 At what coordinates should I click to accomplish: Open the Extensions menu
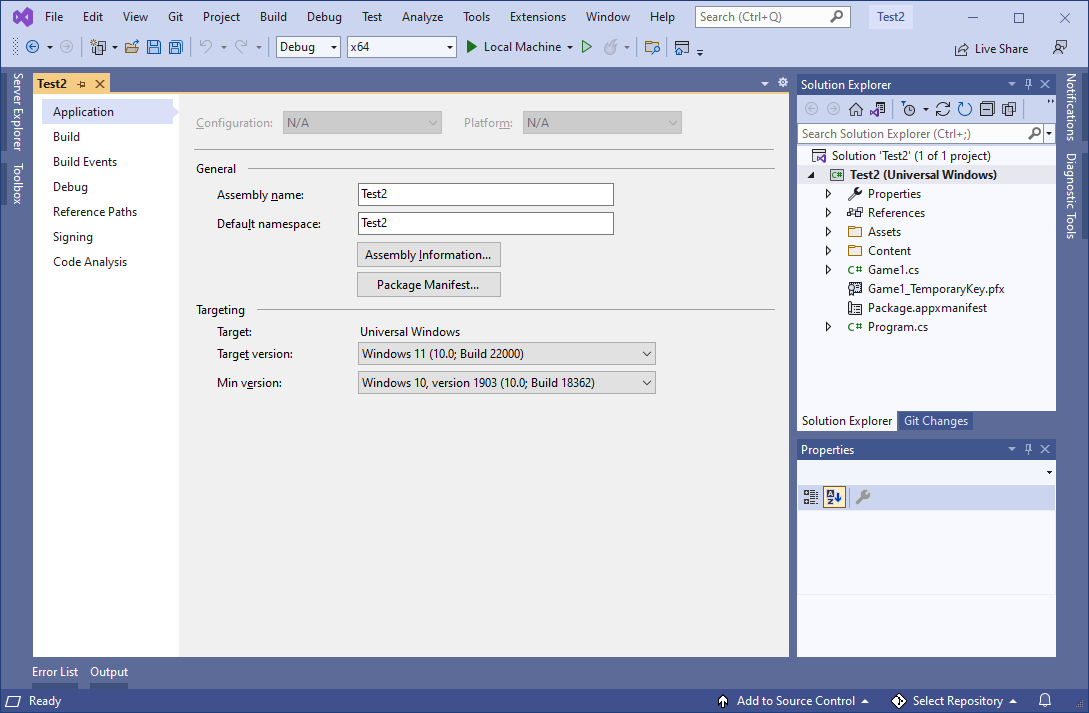[x=538, y=17]
